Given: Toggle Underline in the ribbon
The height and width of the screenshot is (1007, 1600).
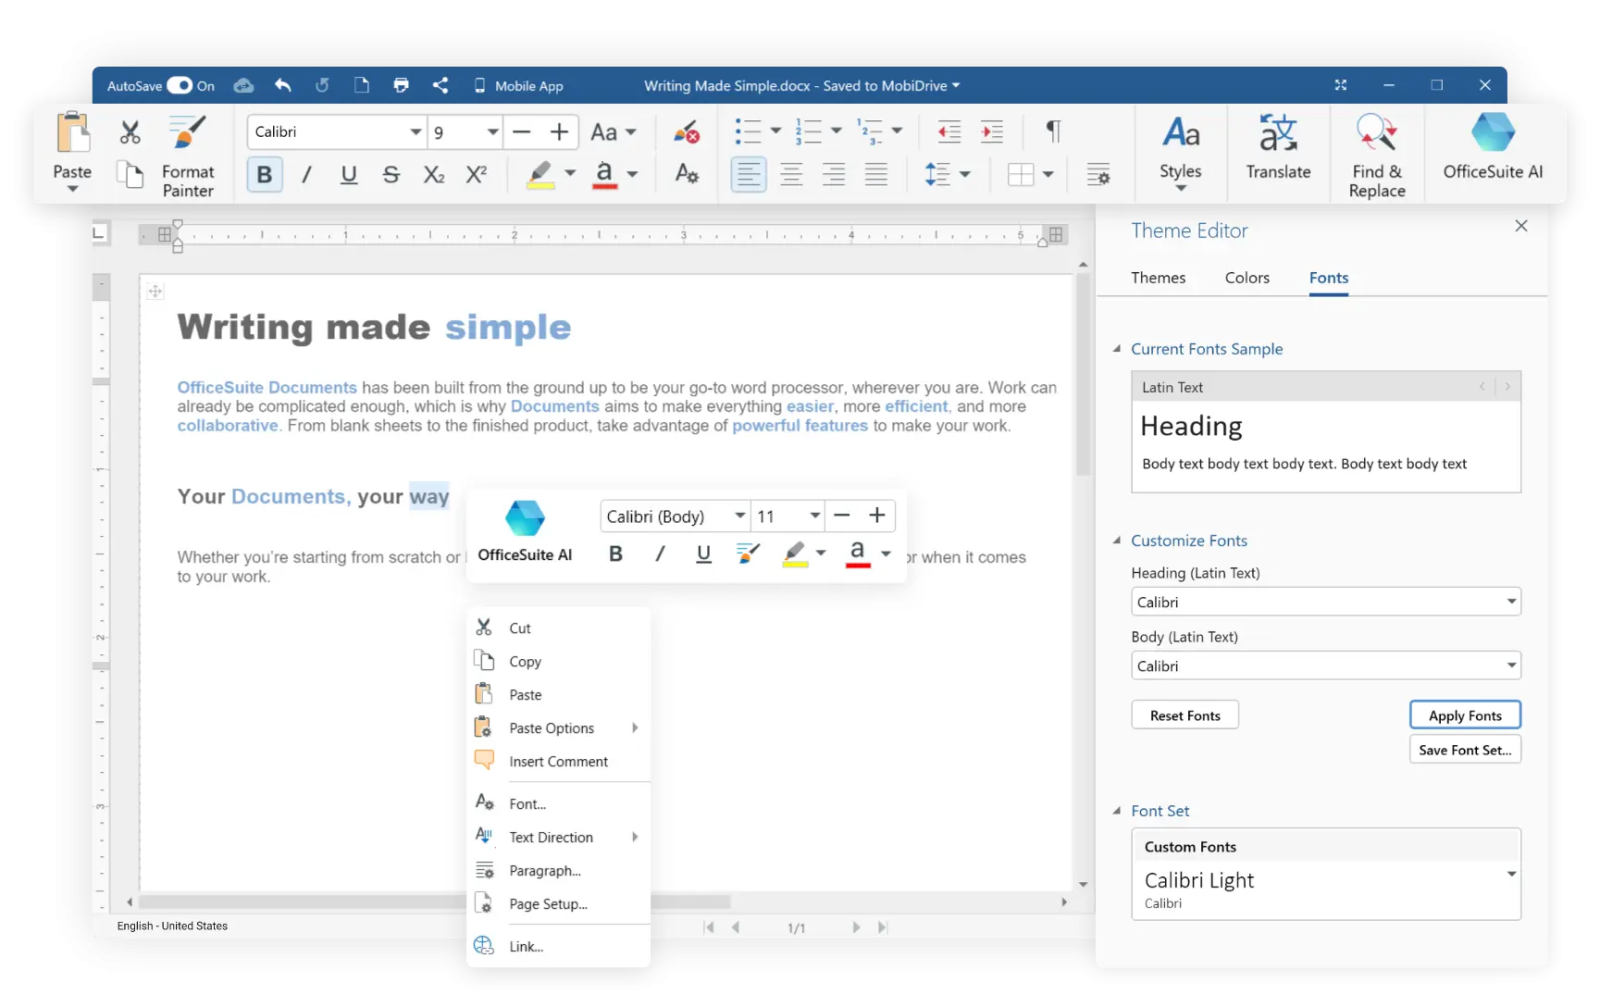Looking at the screenshot, I should click(x=349, y=175).
